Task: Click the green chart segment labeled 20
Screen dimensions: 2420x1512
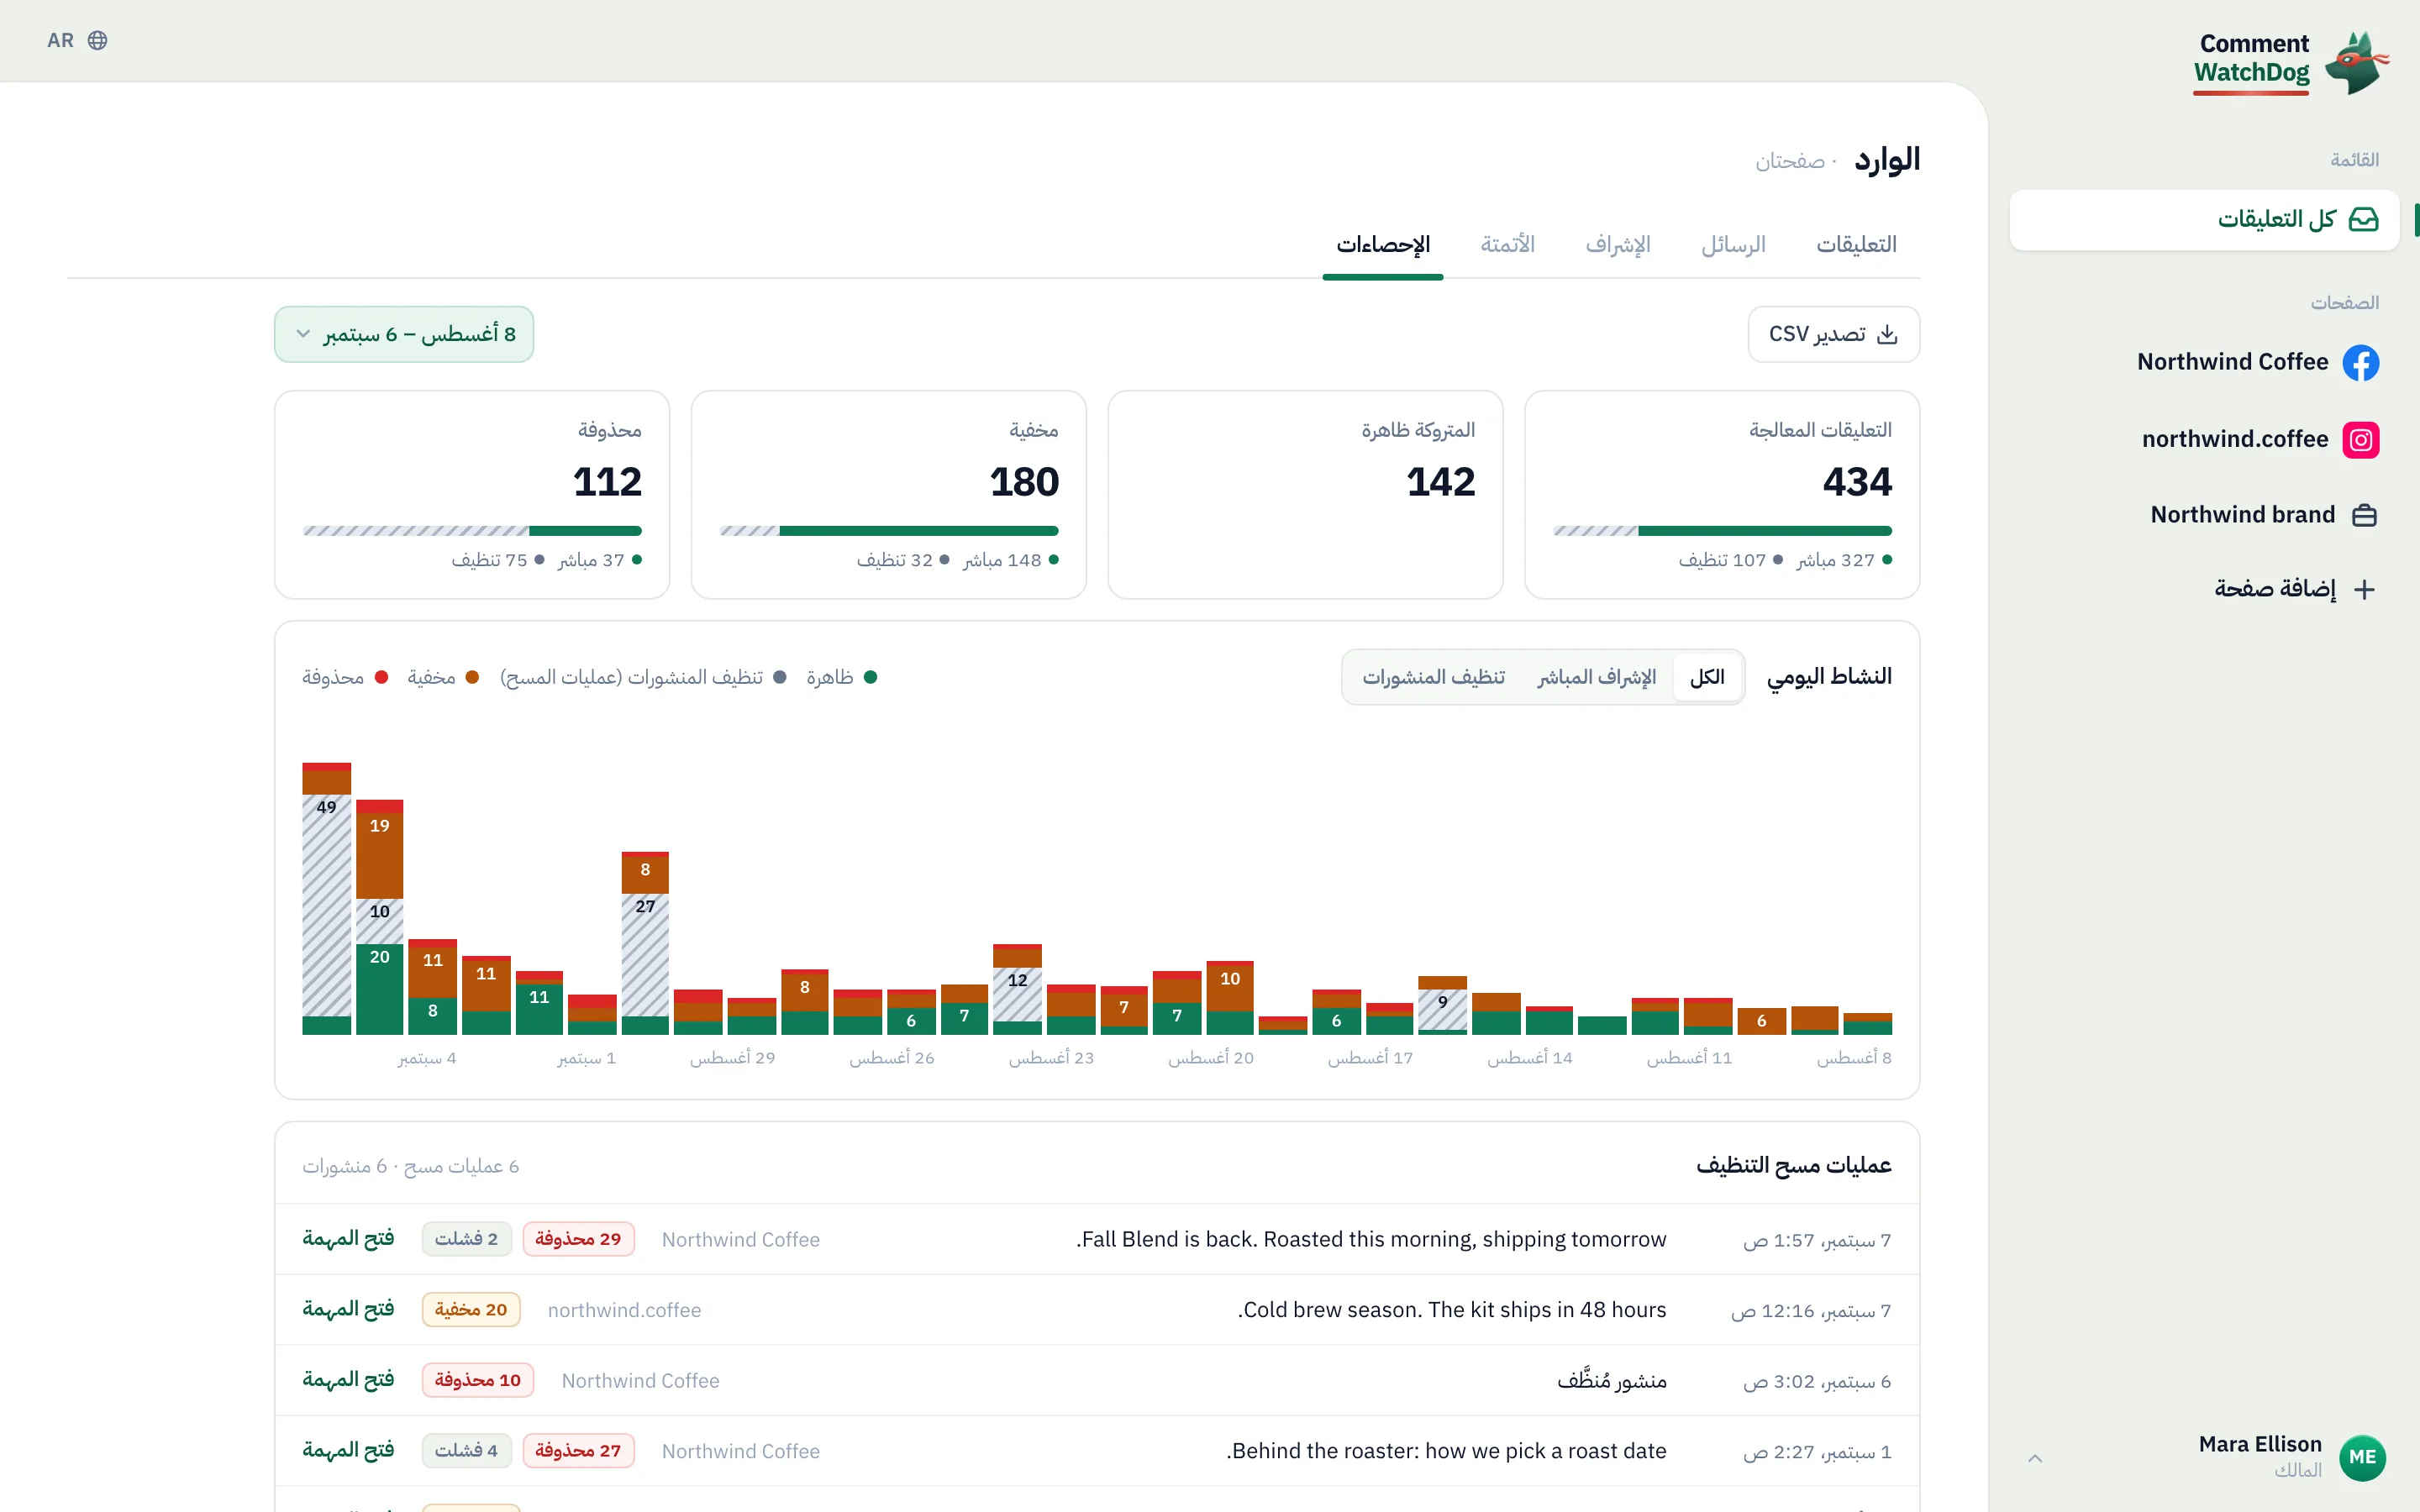Action: click(x=379, y=989)
